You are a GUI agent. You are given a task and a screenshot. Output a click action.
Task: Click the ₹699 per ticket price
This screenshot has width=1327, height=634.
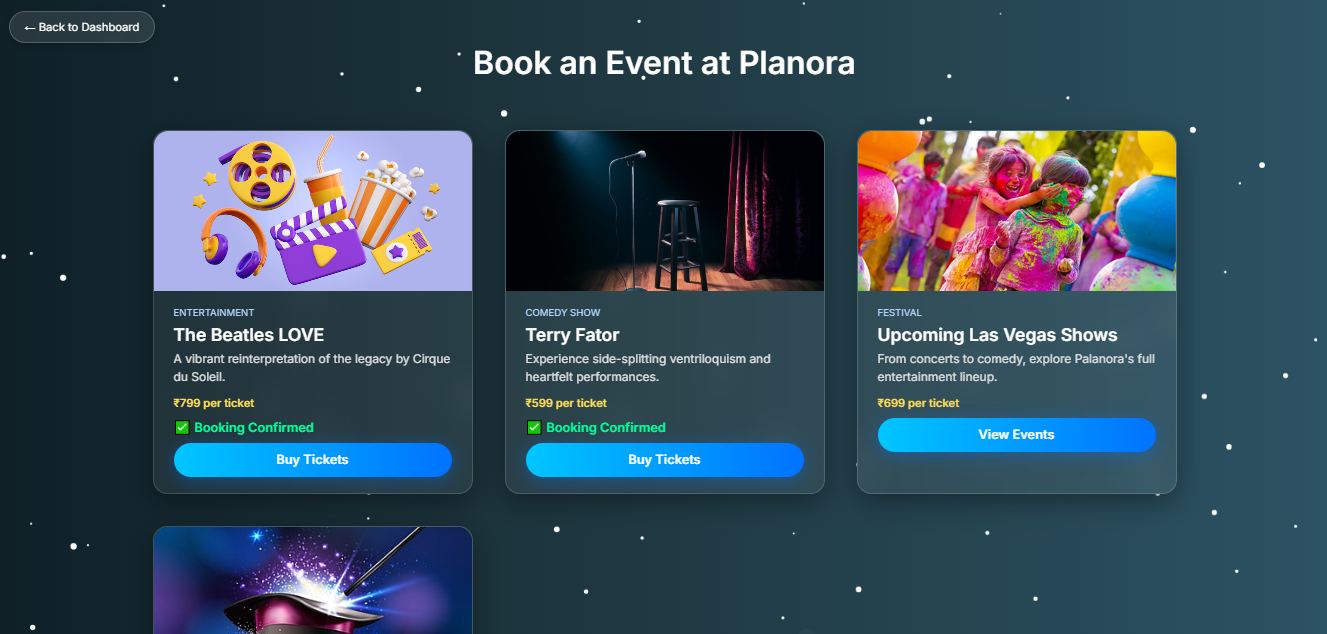pos(918,404)
